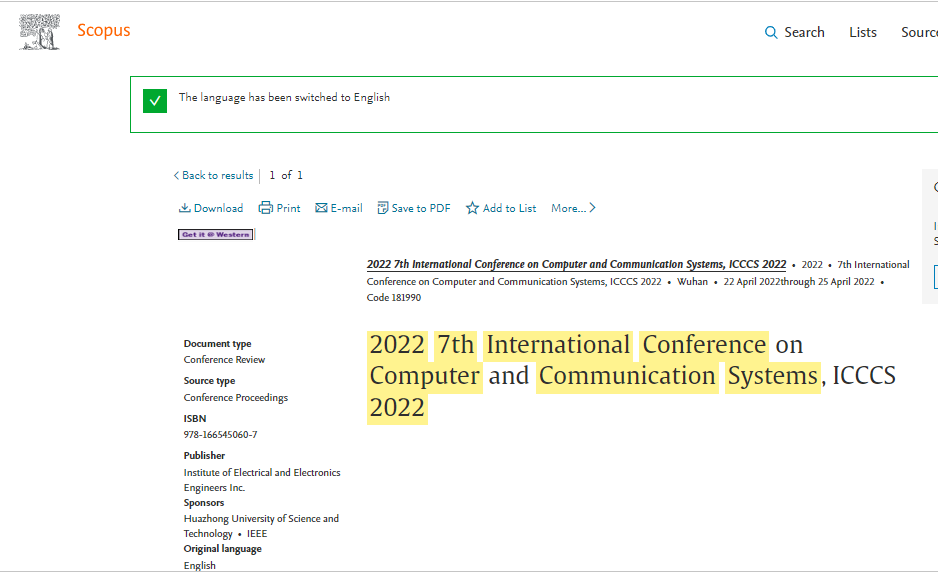Expand the More... options

pyautogui.click(x=573, y=208)
